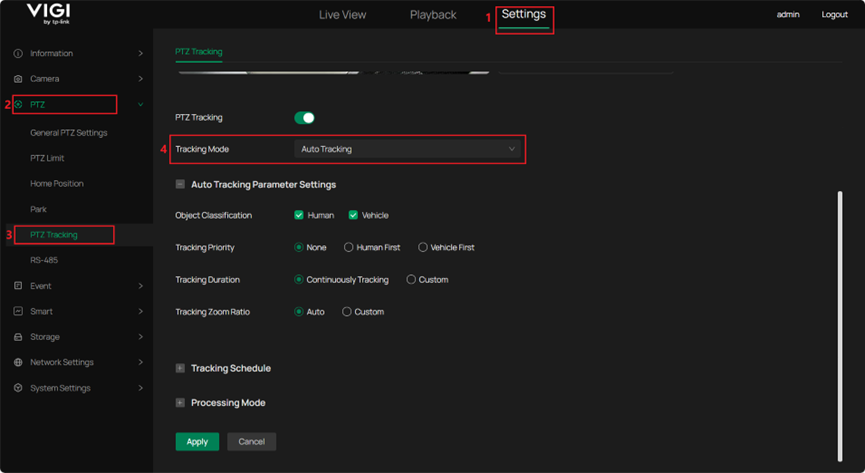This screenshot has height=473, width=865.
Task: Click the Object Classification label
Action: click(x=213, y=215)
